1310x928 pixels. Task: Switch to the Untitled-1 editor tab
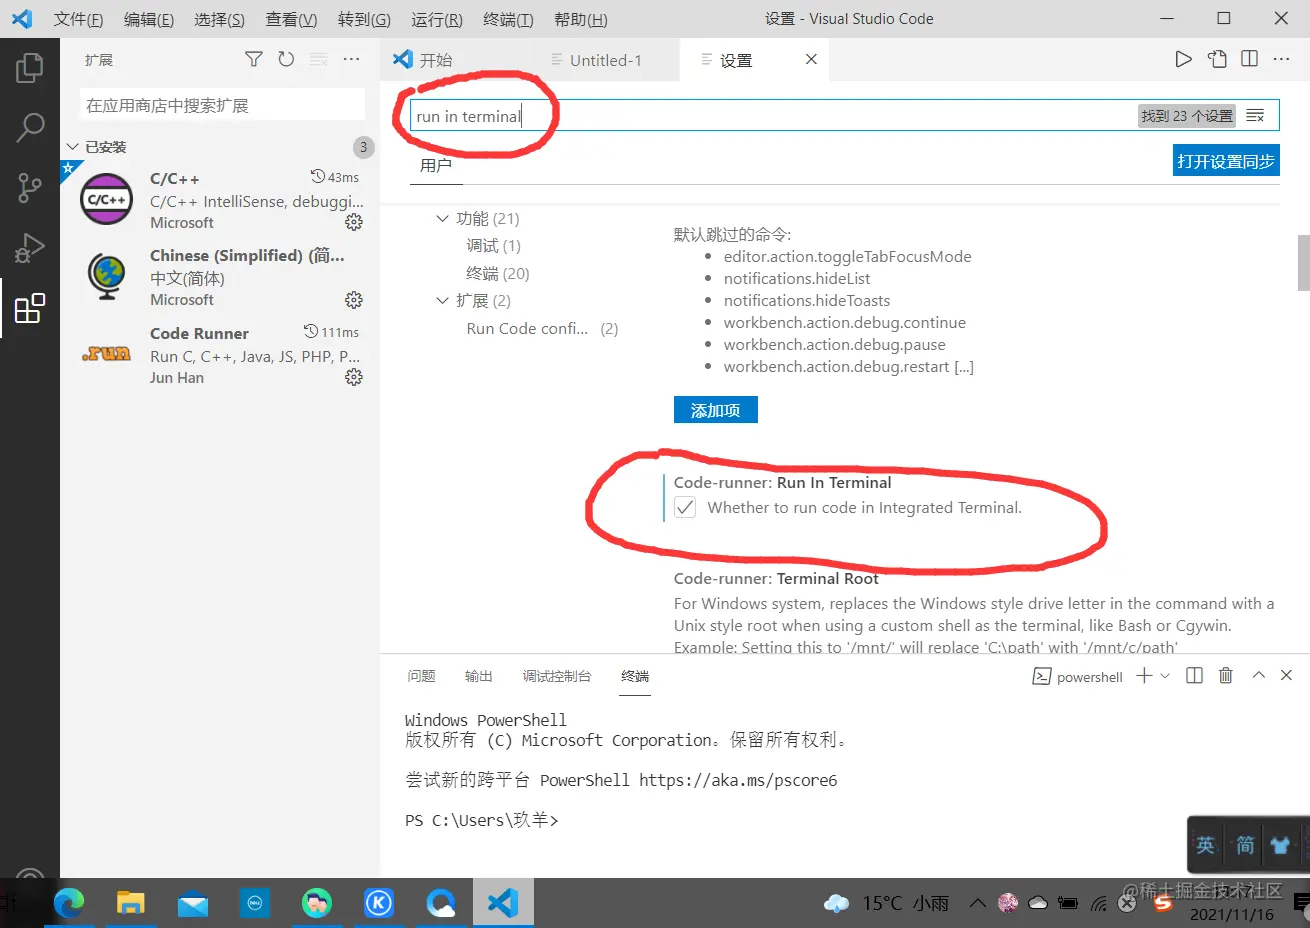coord(604,59)
